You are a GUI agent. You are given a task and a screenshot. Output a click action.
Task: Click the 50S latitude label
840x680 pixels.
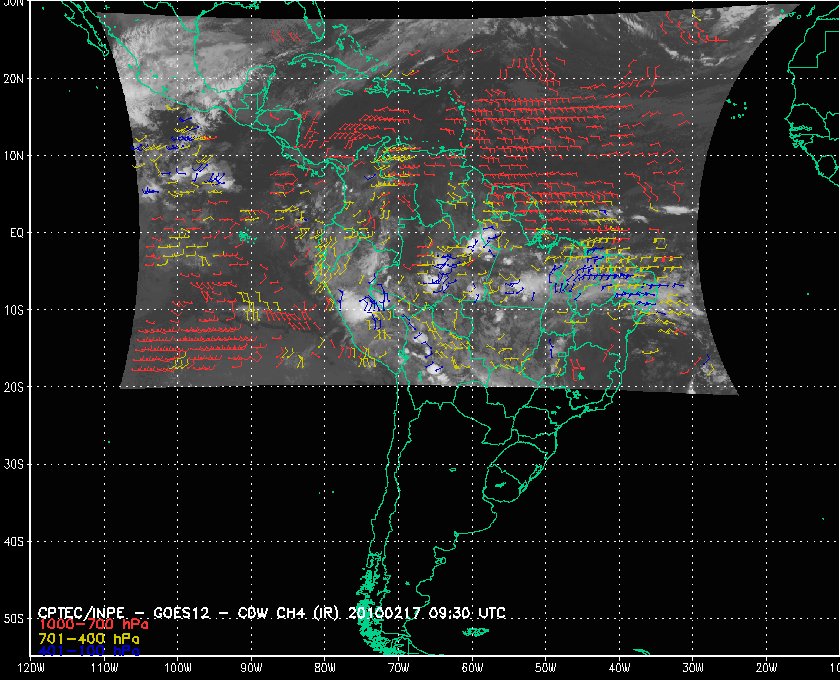13,619
